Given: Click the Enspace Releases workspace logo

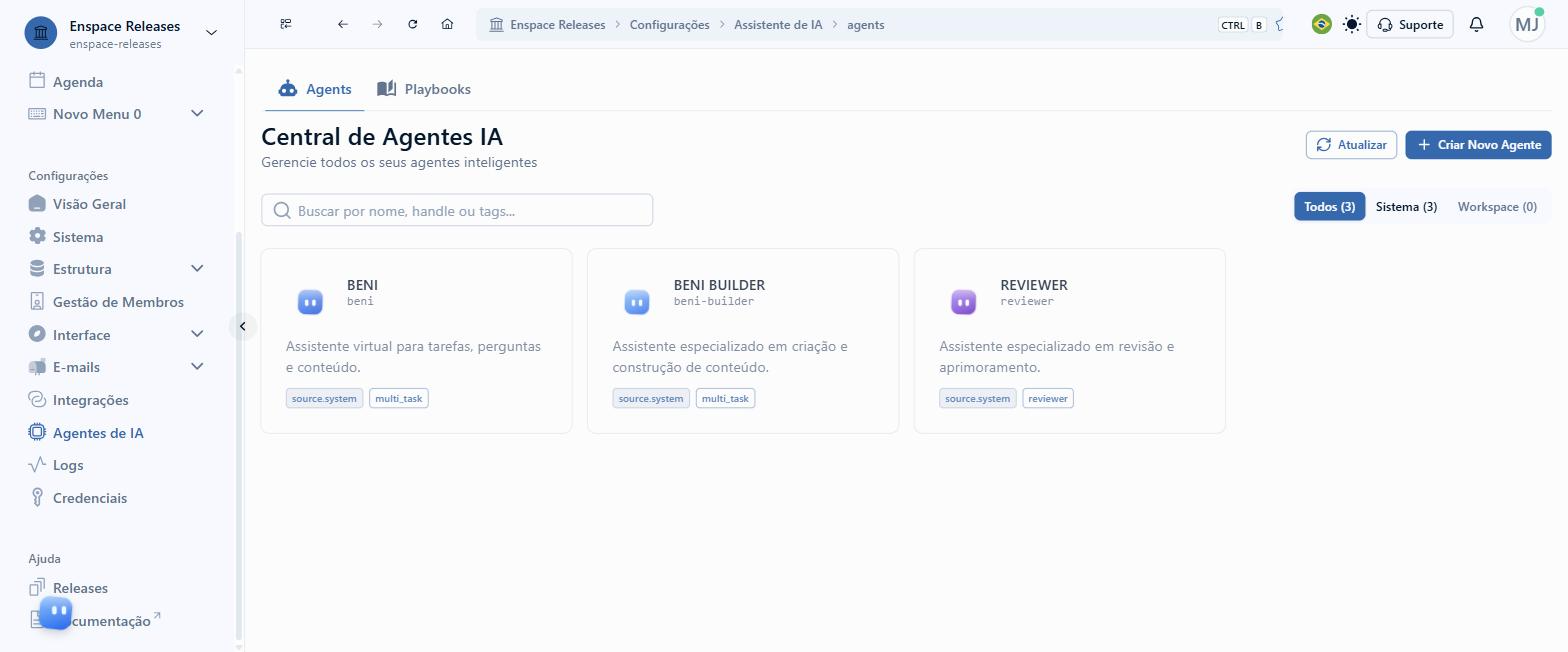Looking at the screenshot, I should pyautogui.click(x=41, y=32).
